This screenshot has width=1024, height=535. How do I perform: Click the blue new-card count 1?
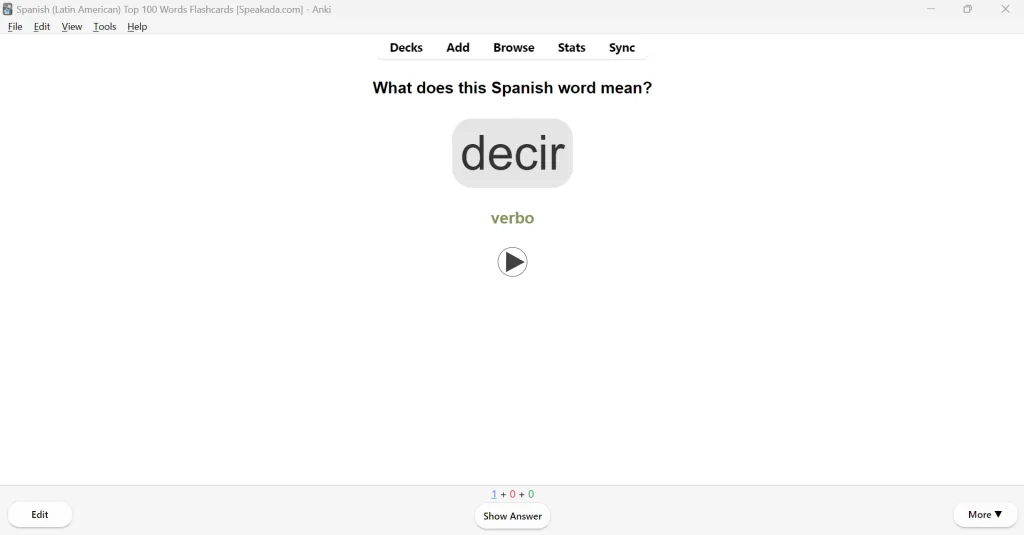[x=494, y=494]
